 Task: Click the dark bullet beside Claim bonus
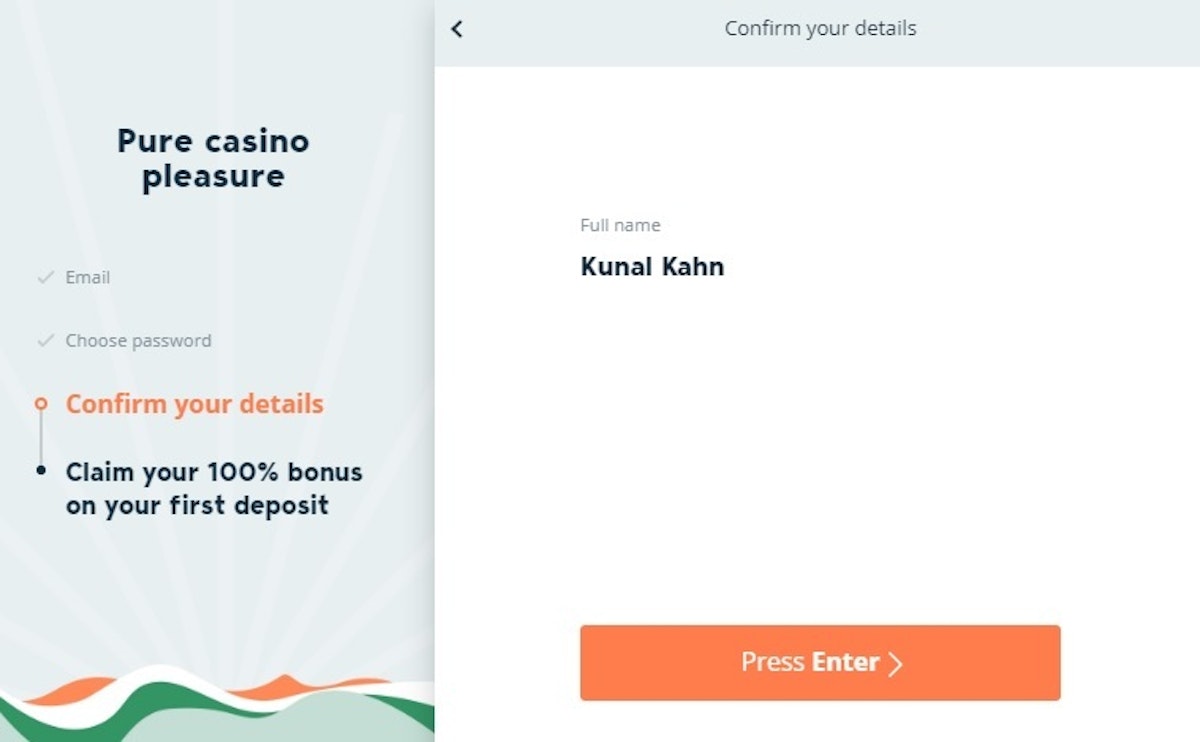click(x=41, y=469)
